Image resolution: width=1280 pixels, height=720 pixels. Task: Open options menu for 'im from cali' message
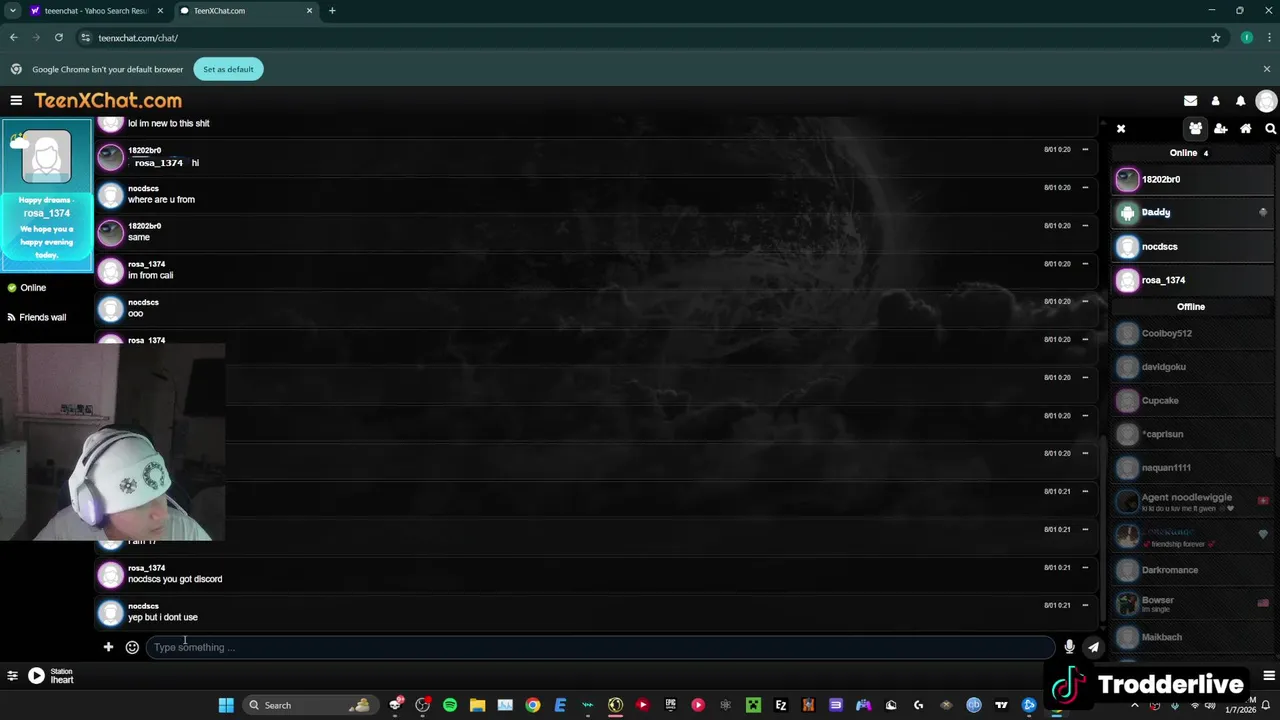coord(1085,264)
